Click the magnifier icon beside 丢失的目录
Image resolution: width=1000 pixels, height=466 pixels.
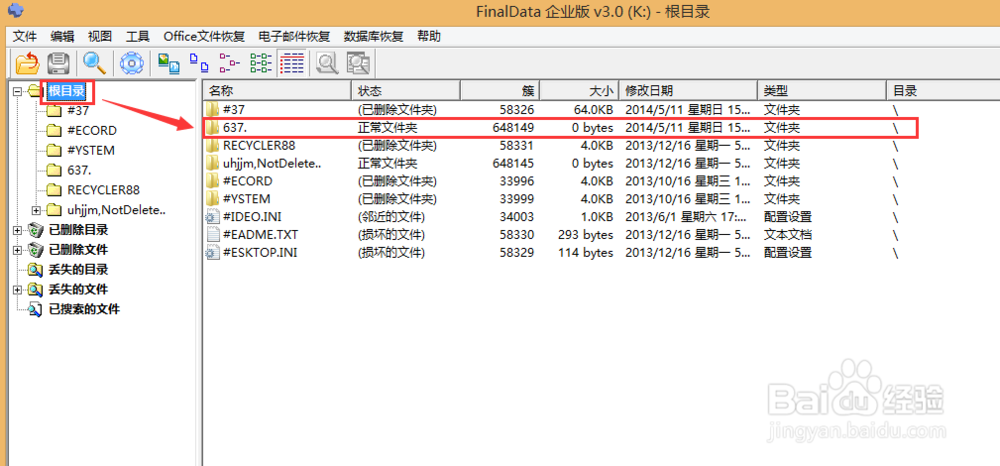(35, 270)
